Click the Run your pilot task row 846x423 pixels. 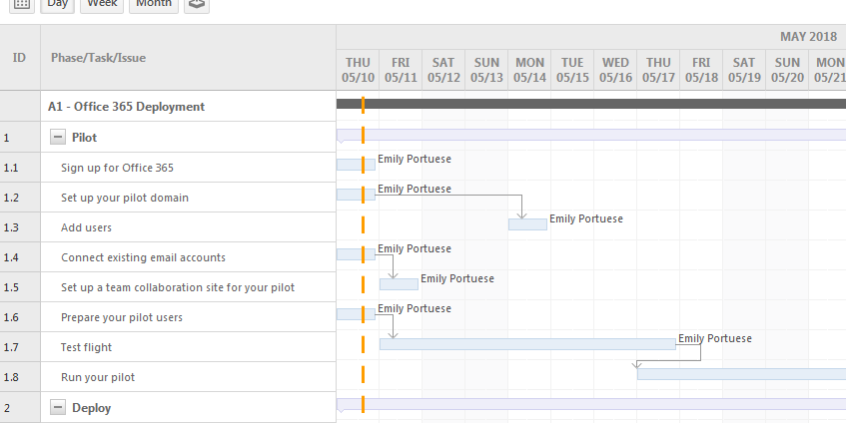pyautogui.click(x=97, y=377)
